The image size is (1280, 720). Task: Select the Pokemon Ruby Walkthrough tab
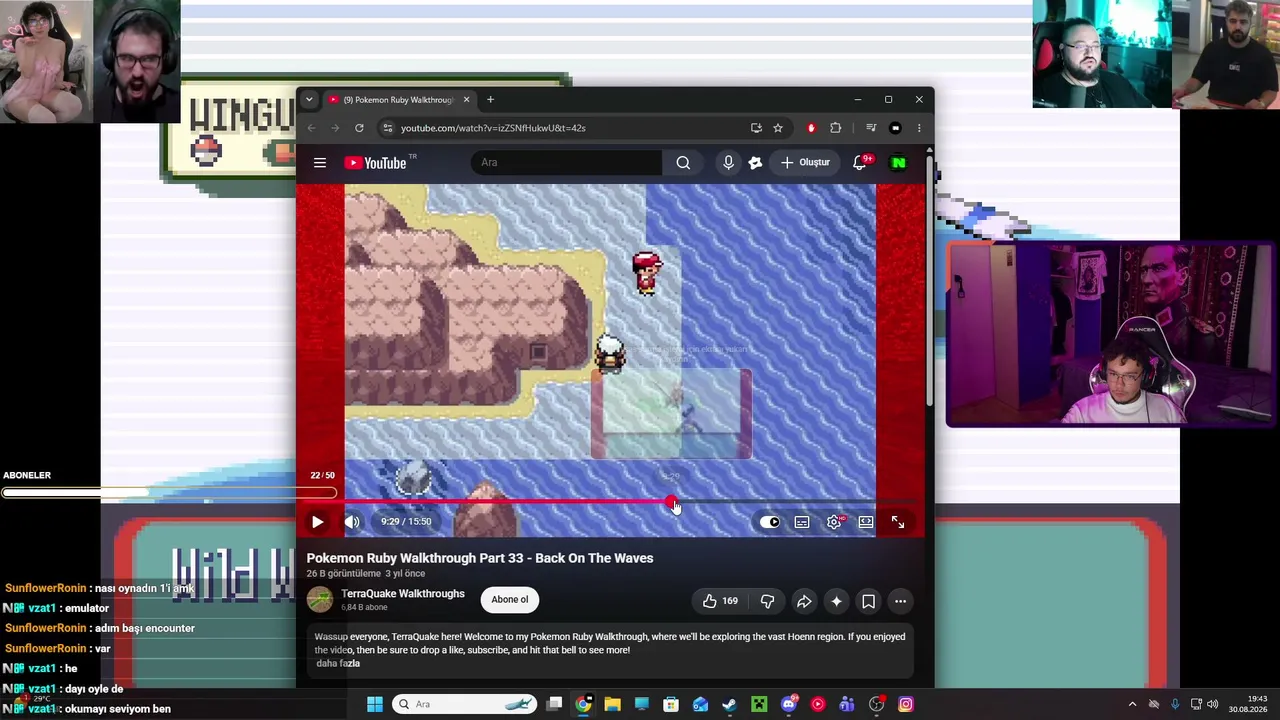pyautogui.click(x=399, y=100)
